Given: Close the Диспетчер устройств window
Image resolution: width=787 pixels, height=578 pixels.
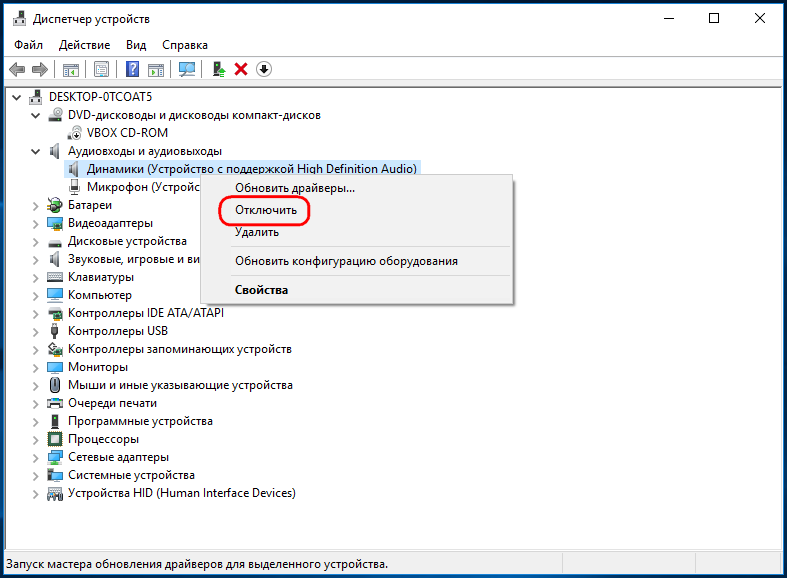Looking at the screenshot, I should click(760, 19).
